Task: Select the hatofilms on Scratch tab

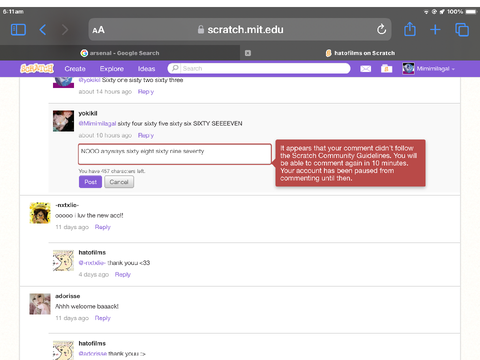Action: point(360,53)
